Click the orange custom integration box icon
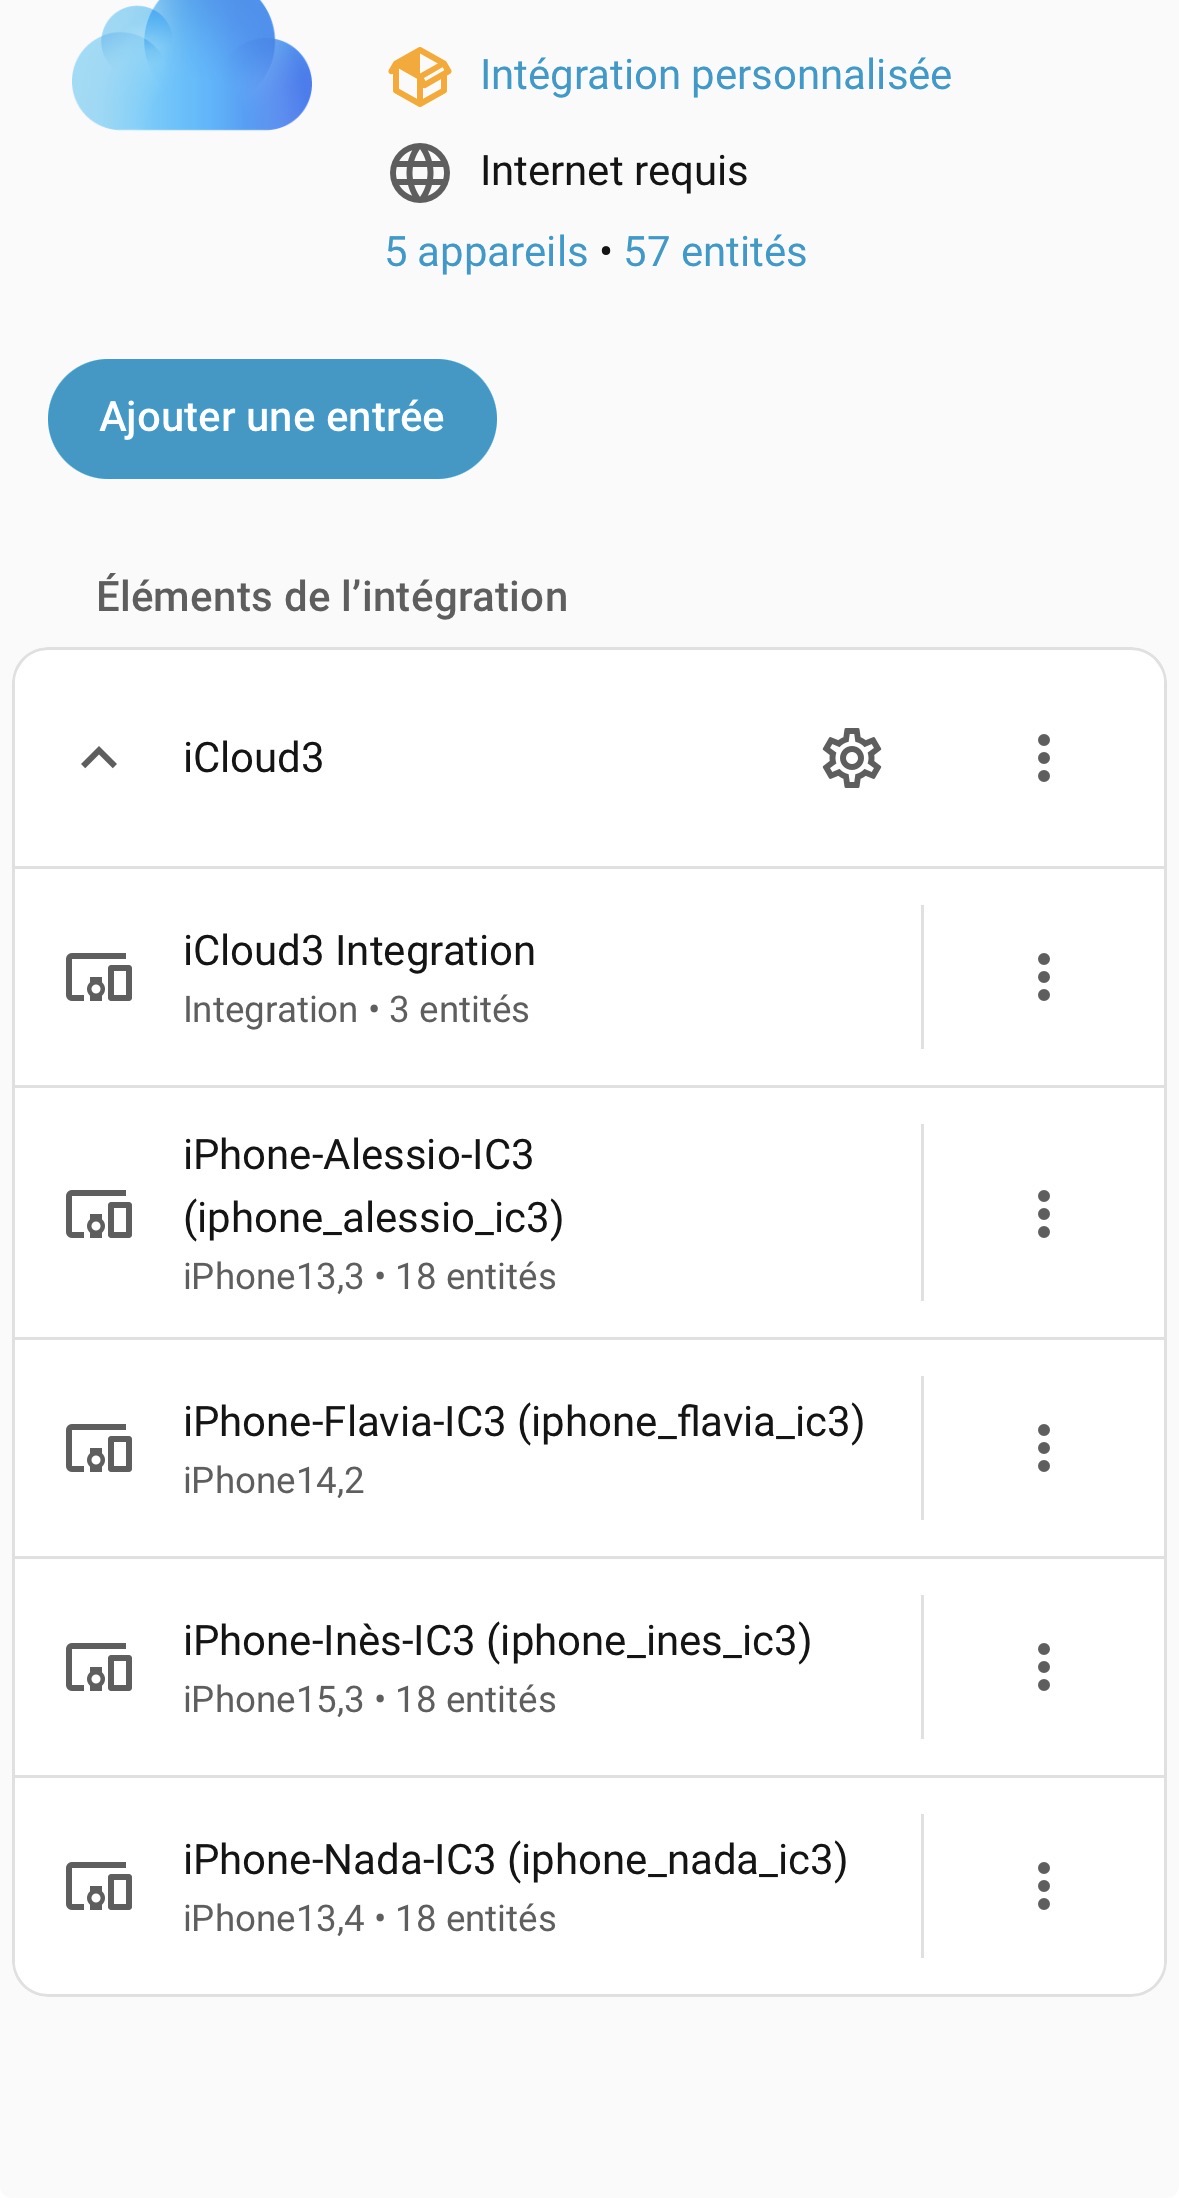The height and width of the screenshot is (2198, 1179). coord(419,76)
